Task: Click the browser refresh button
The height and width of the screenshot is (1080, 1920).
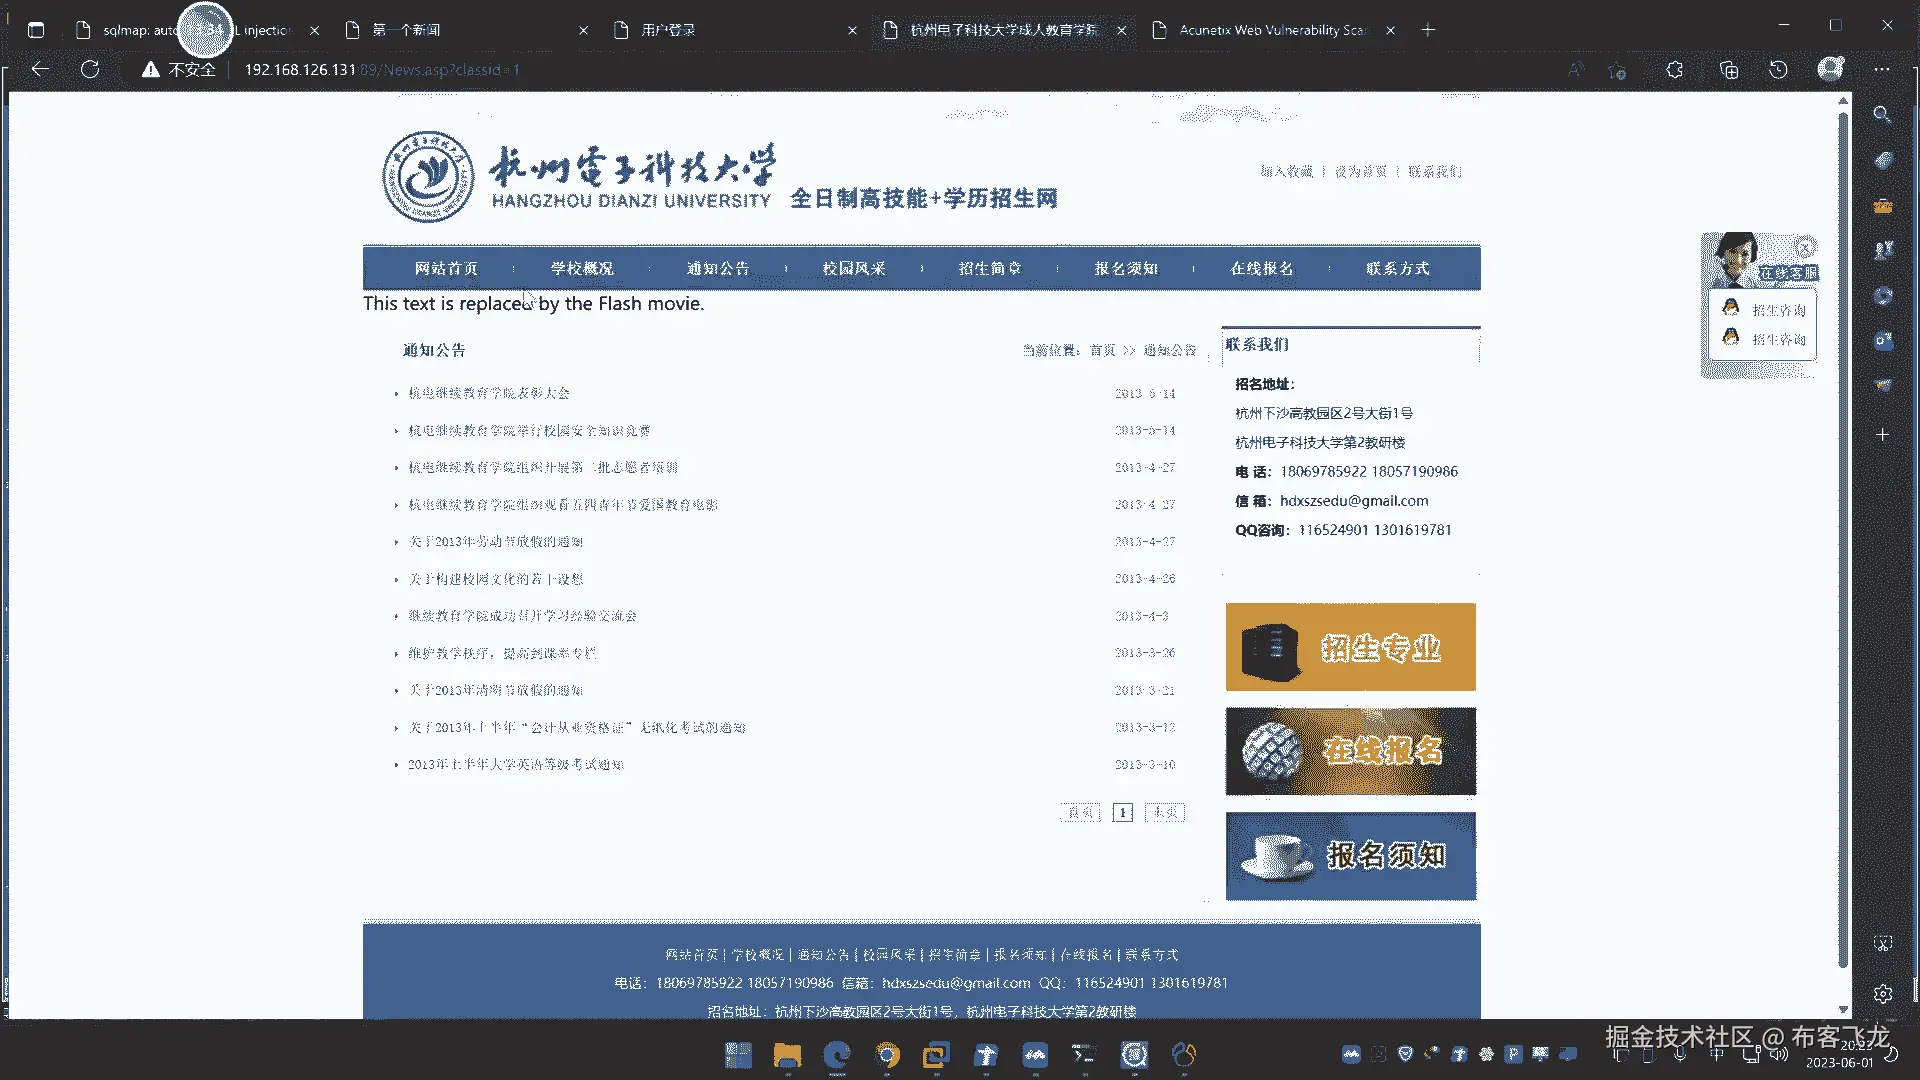Action: 90,69
